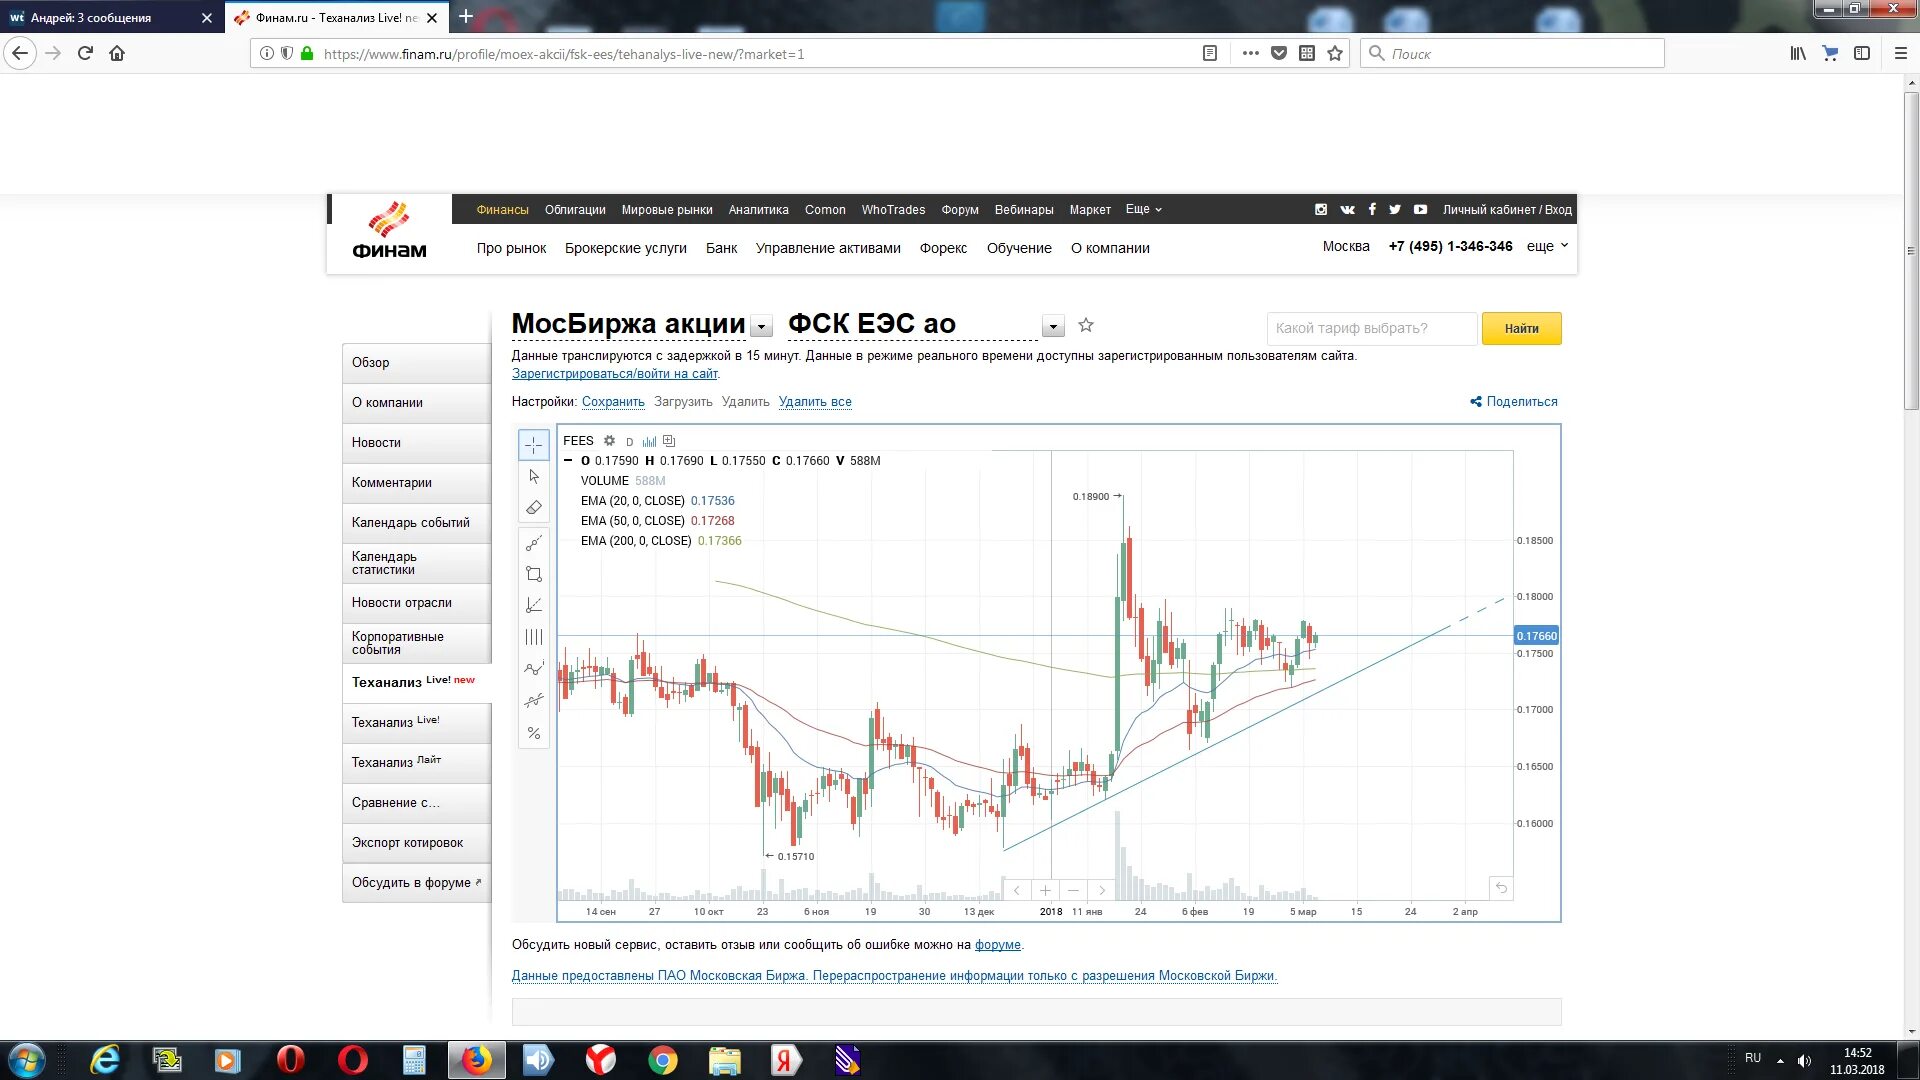
Task: Select the eraser tool in chart toolbar
Action: pos(534,508)
